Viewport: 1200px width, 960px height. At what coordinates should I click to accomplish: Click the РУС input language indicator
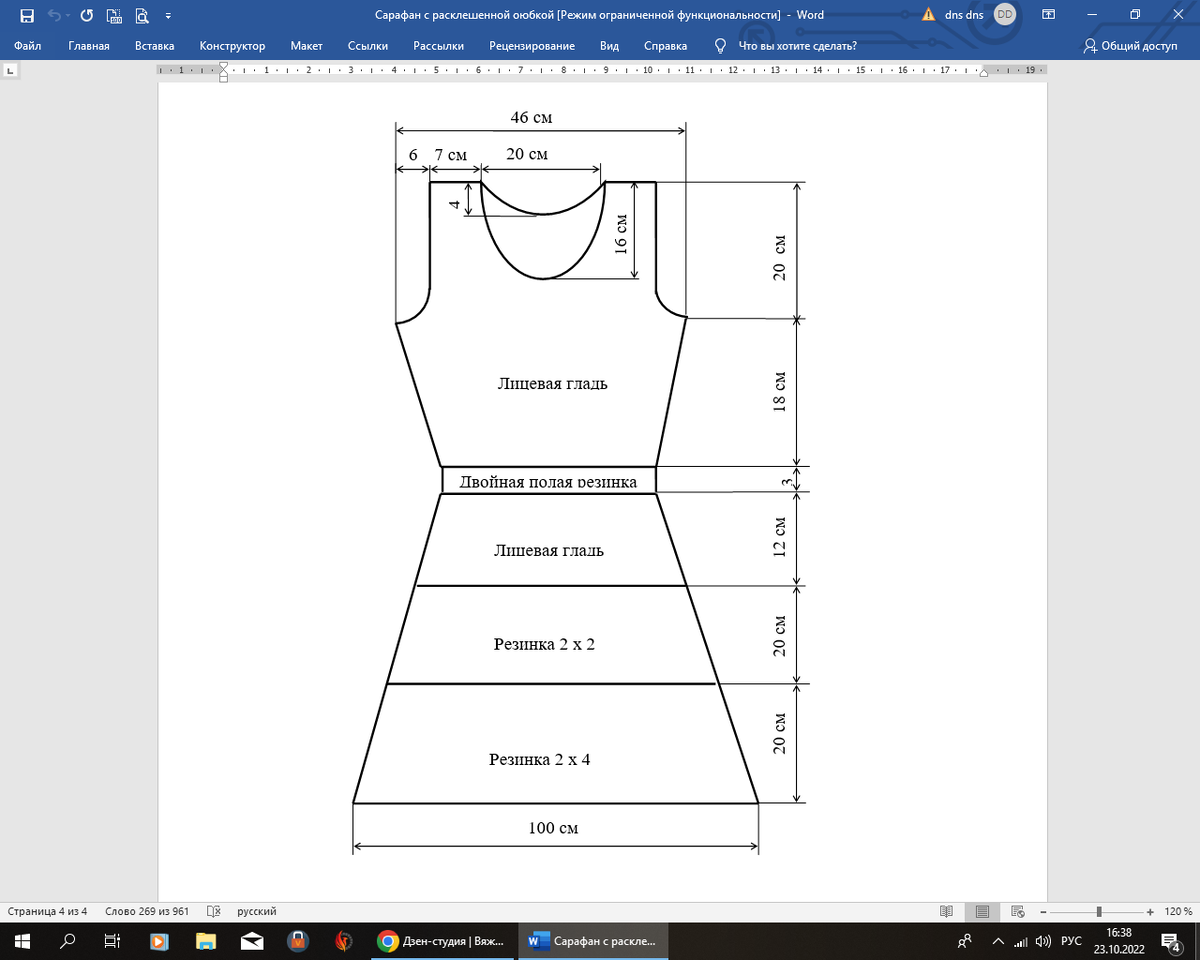(x=1071, y=941)
